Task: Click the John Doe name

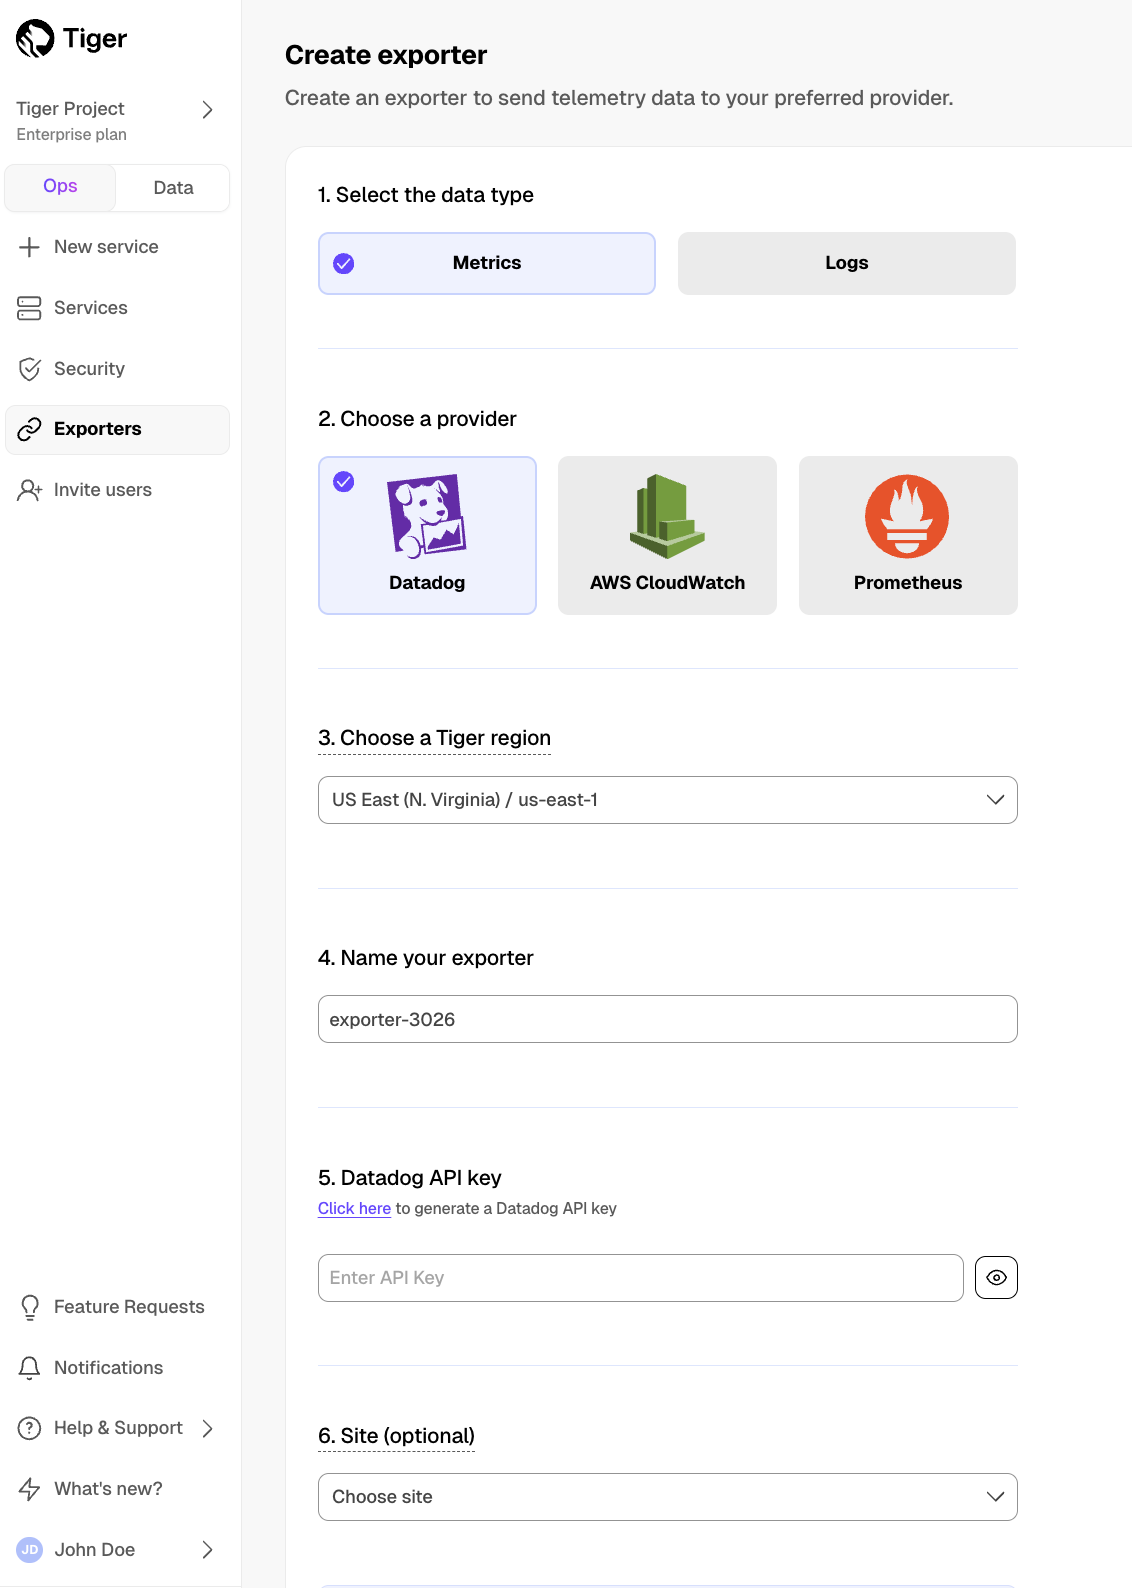Action: click(x=95, y=1550)
